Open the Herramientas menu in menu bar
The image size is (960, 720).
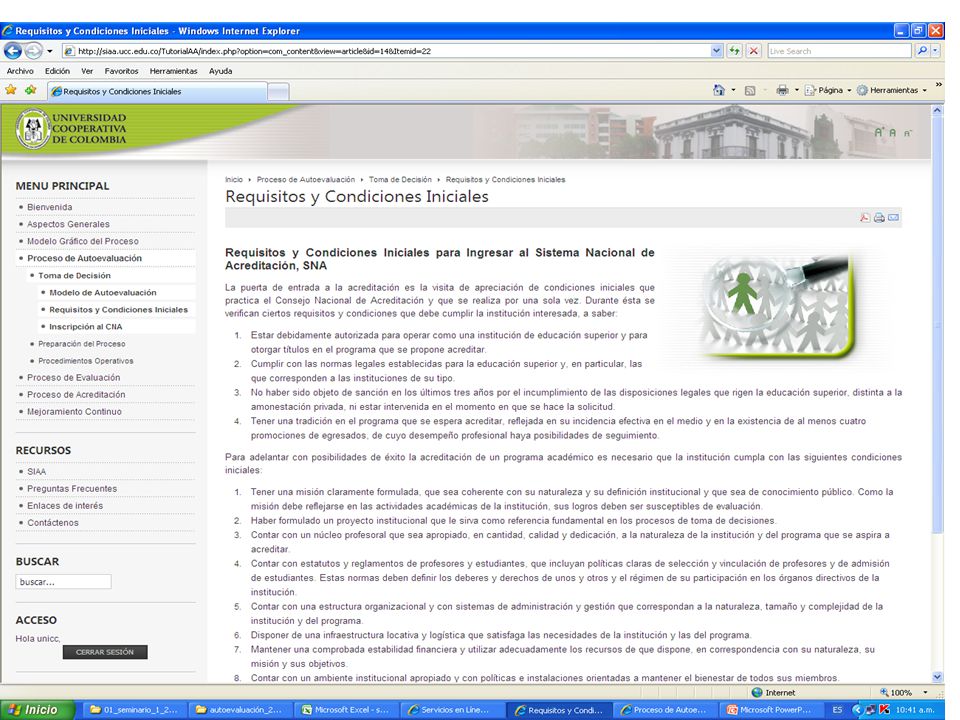(173, 71)
